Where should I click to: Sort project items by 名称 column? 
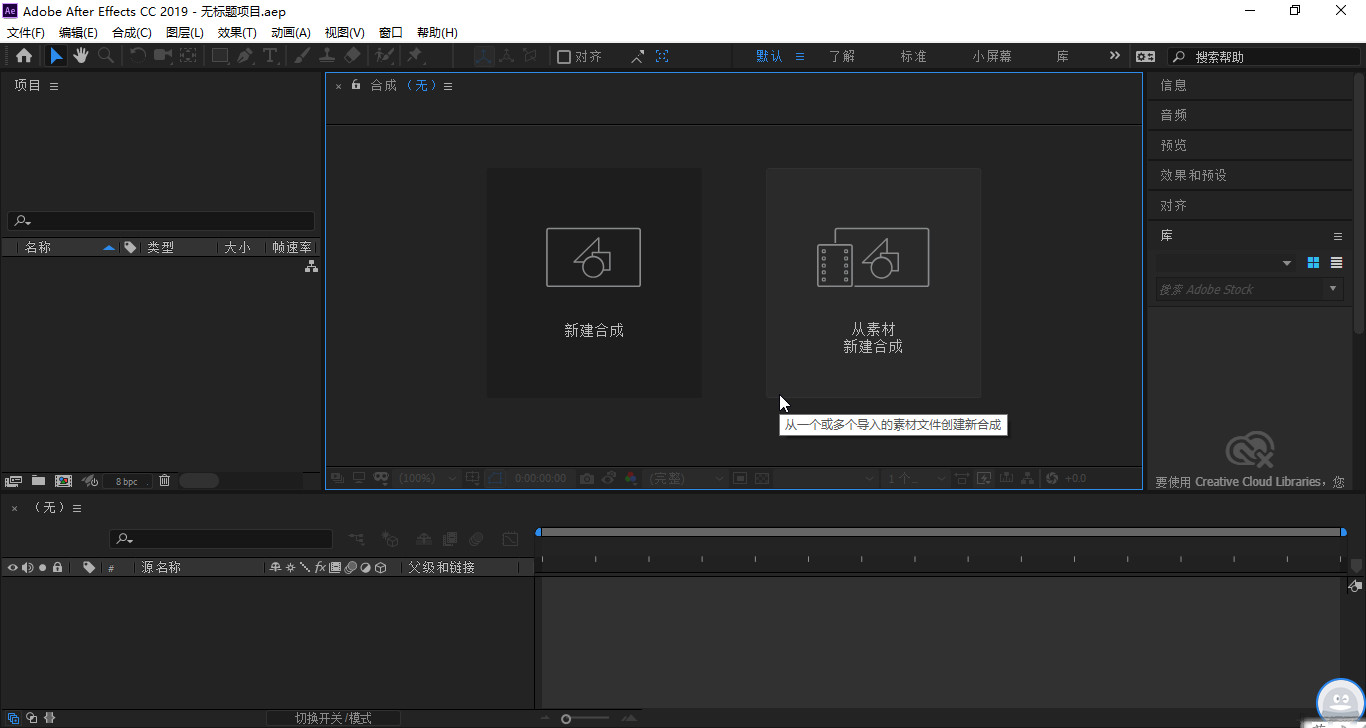click(x=38, y=247)
